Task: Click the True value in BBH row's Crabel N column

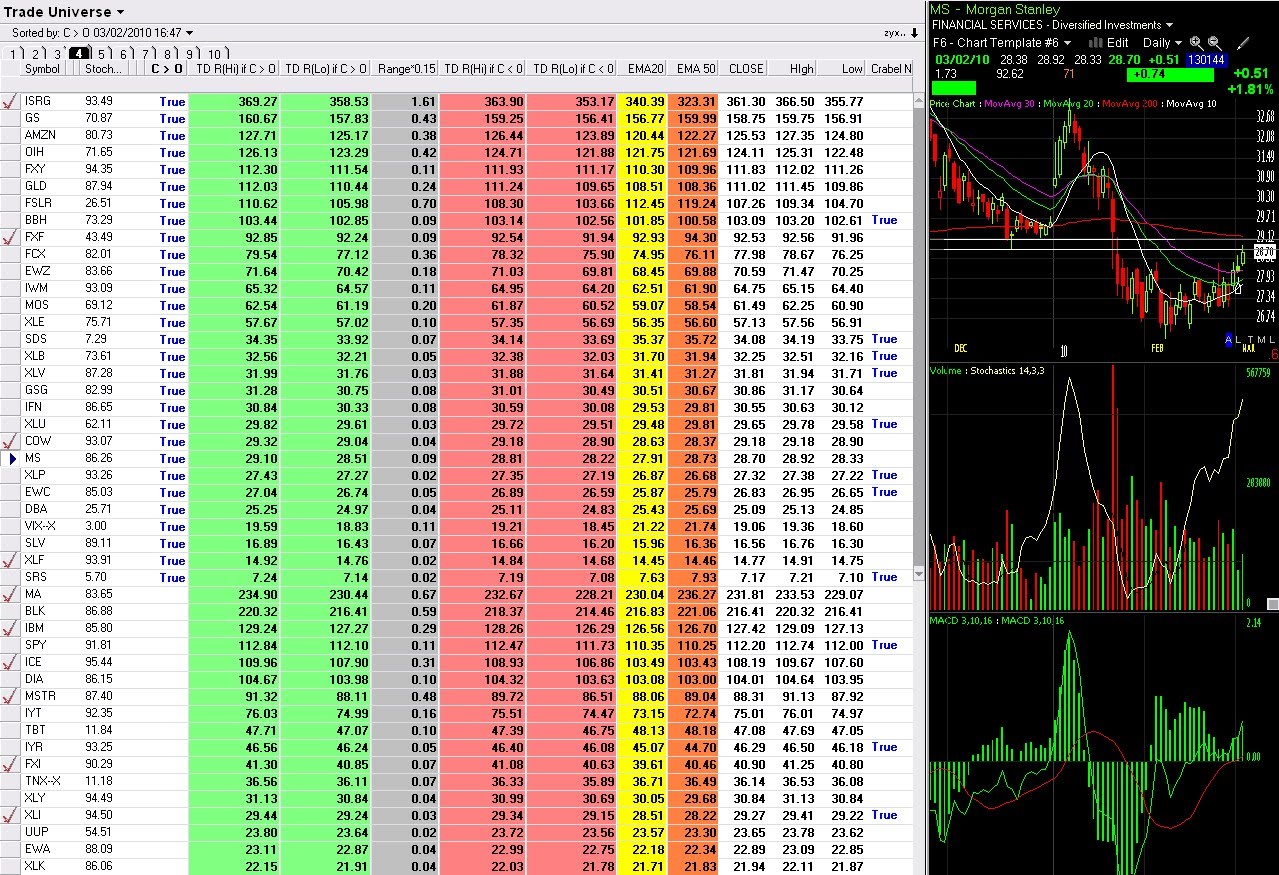Action: (884, 220)
